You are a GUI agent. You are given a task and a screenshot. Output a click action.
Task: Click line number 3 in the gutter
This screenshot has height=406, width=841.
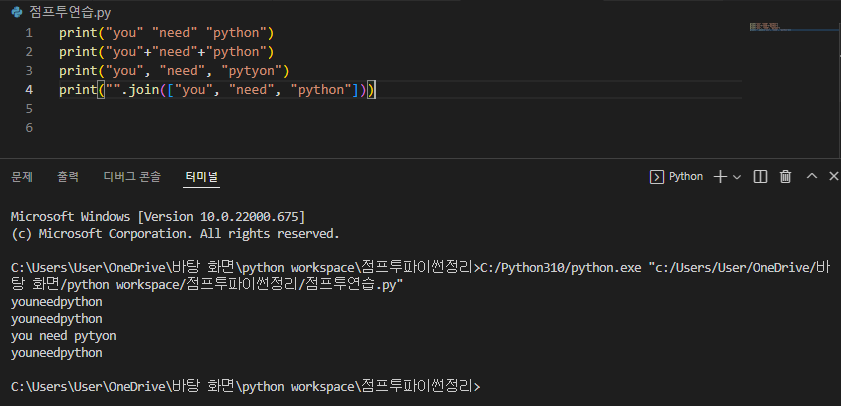pos(29,71)
